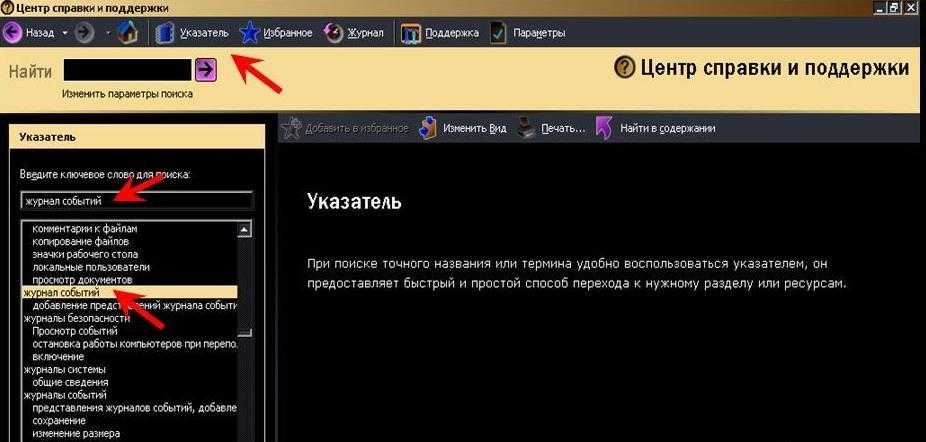Go to the home page icon
This screenshot has height=442, width=926.
pyautogui.click(x=127, y=32)
